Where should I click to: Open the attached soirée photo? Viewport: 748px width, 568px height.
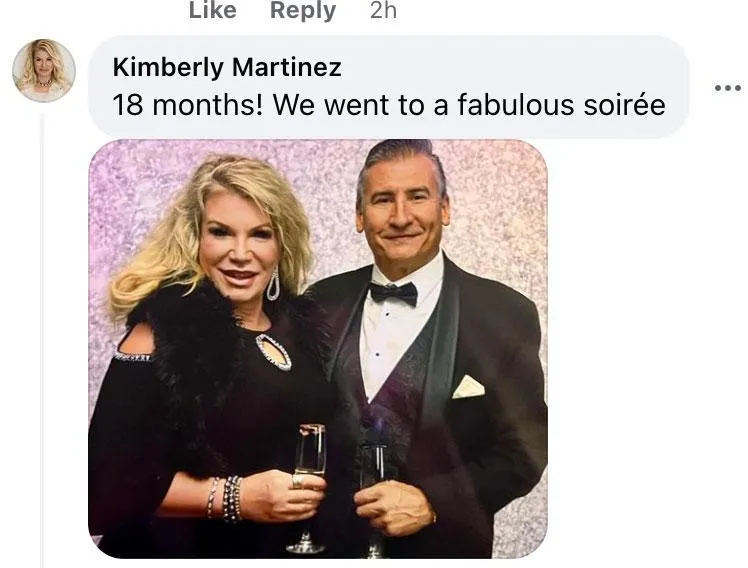click(318, 348)
